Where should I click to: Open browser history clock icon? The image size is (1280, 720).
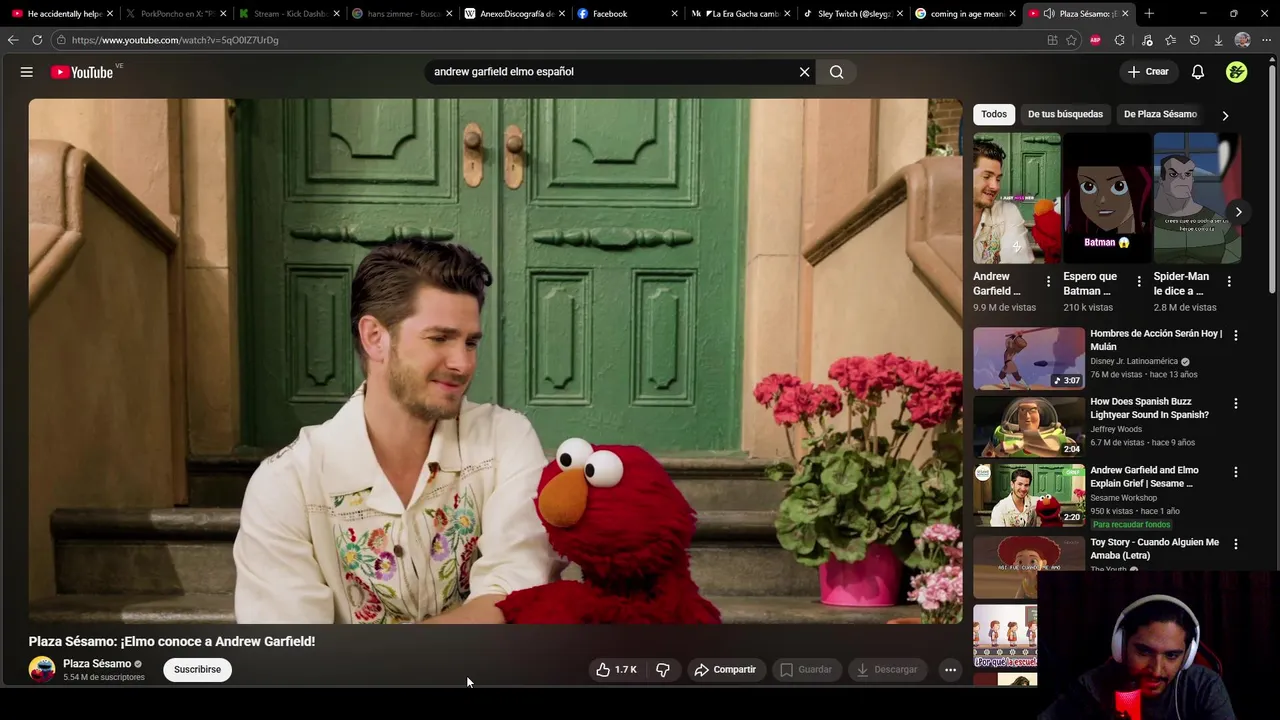pos(1194,40)
